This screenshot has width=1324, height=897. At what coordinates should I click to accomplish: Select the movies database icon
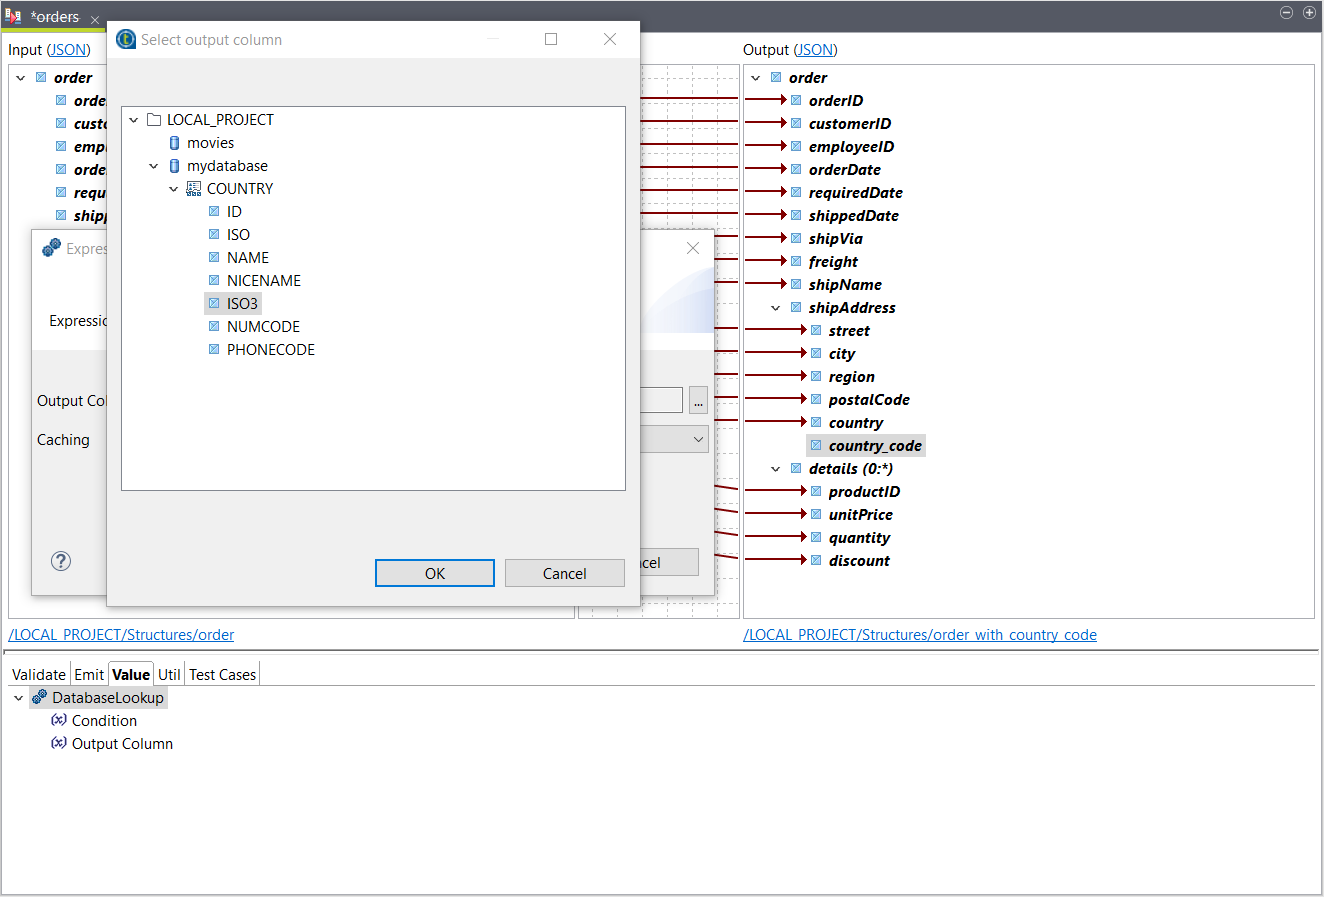tap(173, 142)
